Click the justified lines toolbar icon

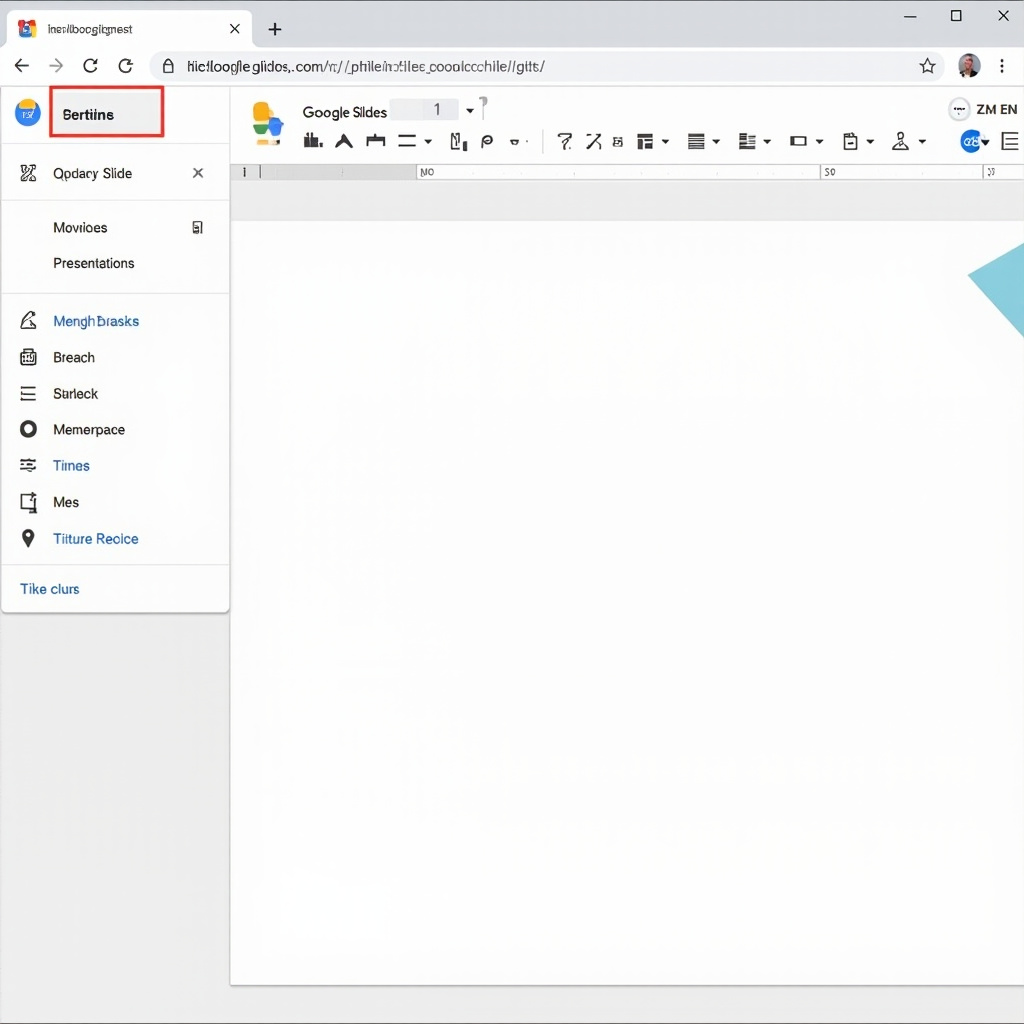point(696,141)
